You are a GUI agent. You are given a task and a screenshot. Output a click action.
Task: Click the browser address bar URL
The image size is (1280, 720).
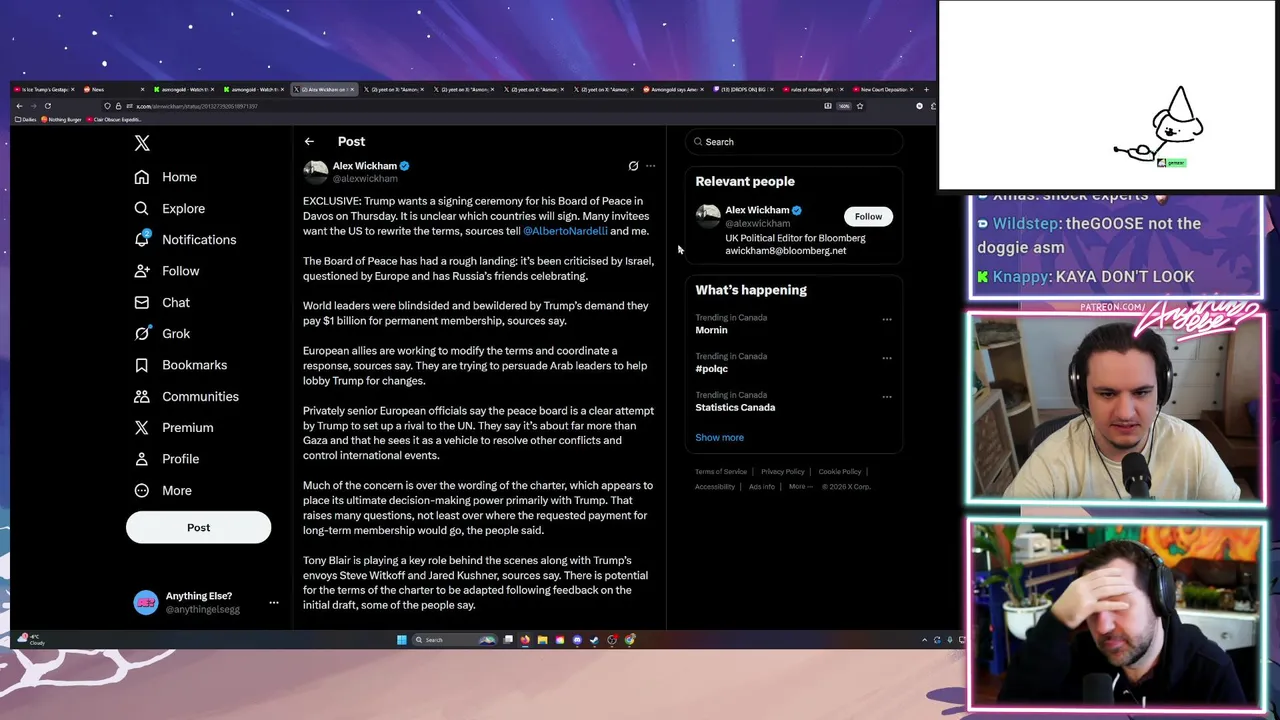[x=197, y=106]
